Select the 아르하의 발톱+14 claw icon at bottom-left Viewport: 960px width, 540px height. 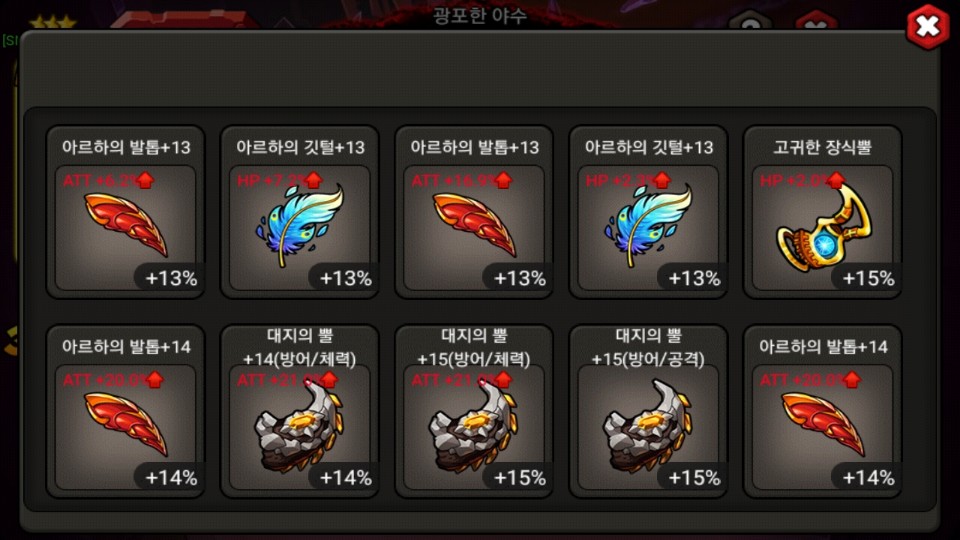pos(126,424)
